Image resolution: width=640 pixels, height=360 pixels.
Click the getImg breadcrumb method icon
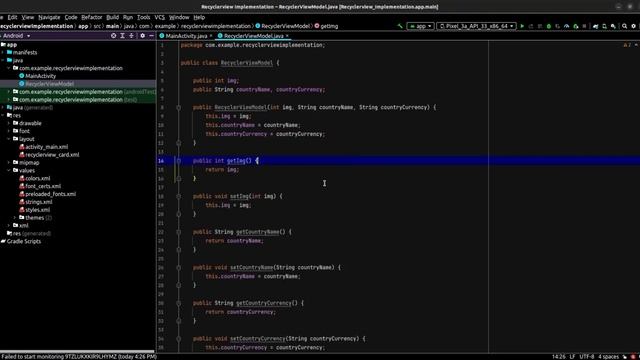(x=317, y=26)
